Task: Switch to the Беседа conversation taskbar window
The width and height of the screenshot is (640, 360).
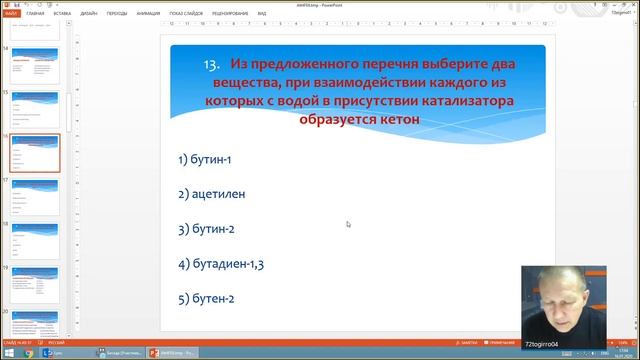Action: point(120,353)
